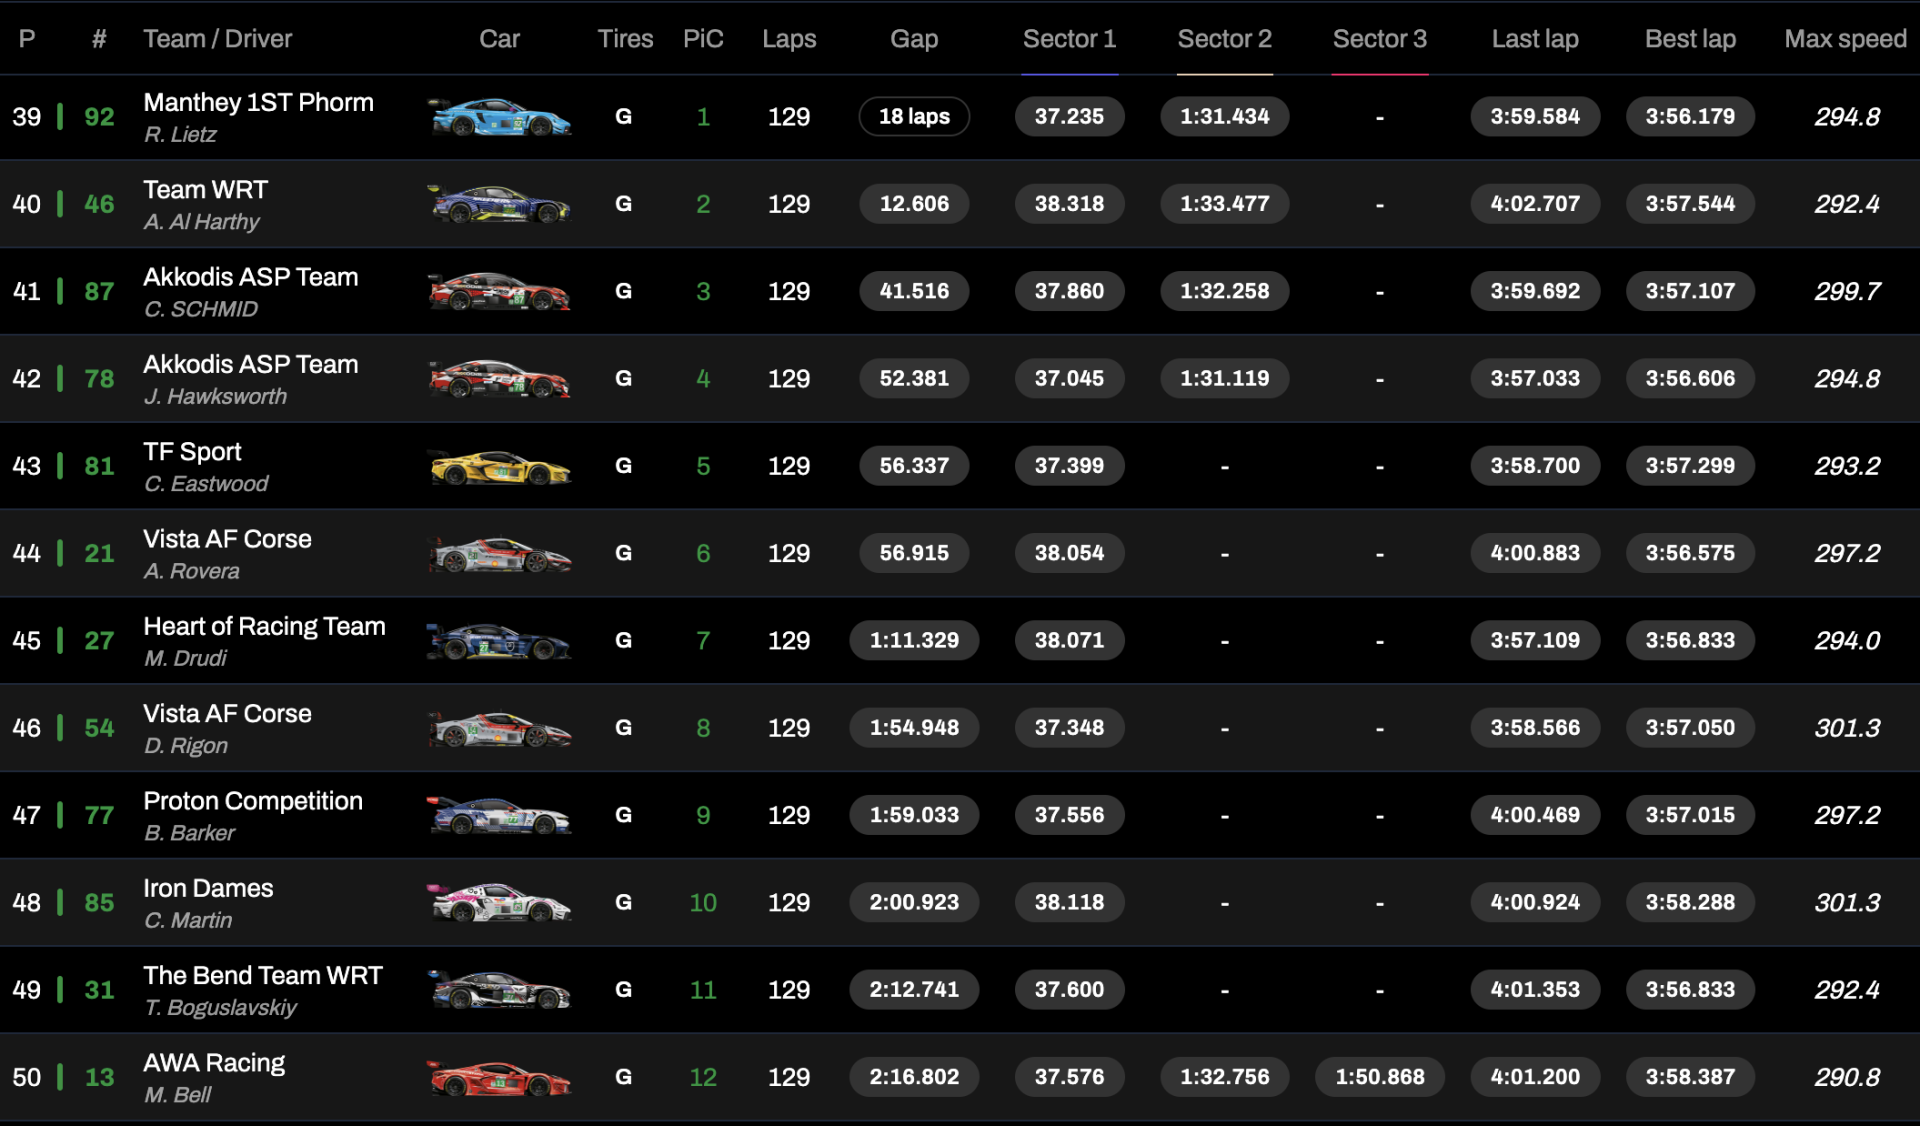Select driver J. Hawksworth
1920x1126 pixels.
pos(215,396)
